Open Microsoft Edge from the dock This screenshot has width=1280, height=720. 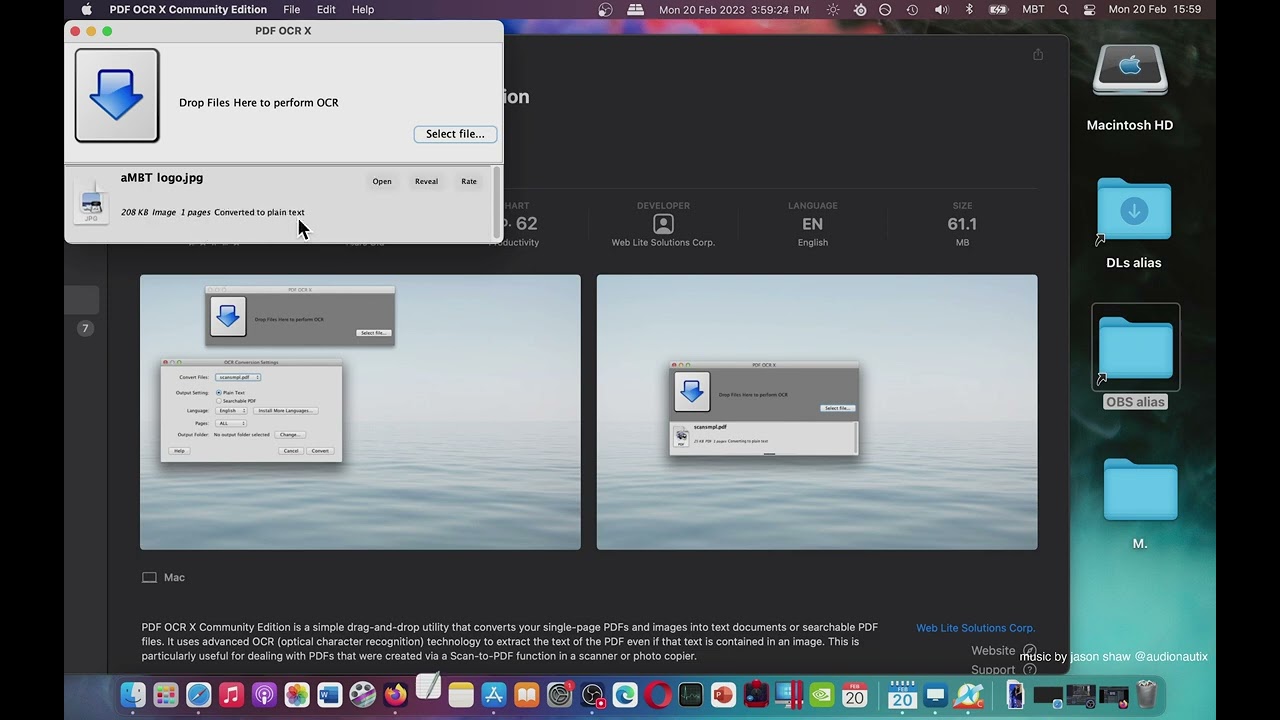[625, 694]
